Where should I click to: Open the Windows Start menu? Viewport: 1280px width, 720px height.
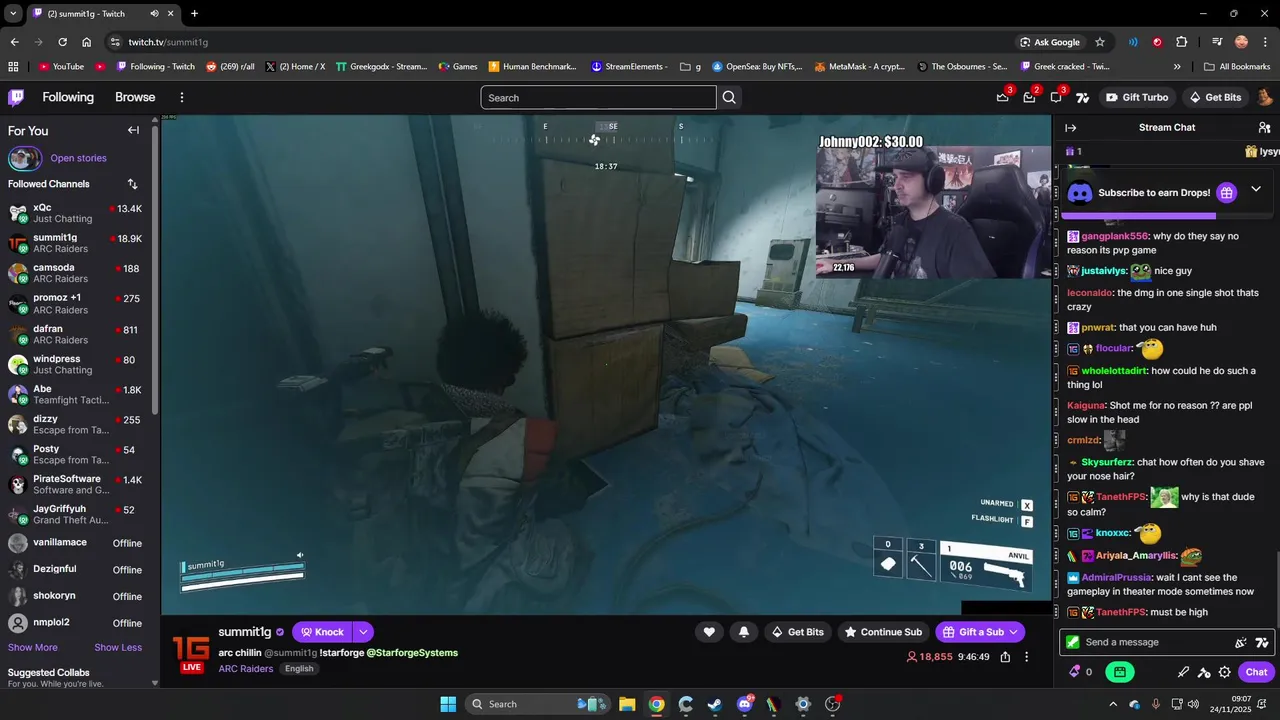click(448, 704)
